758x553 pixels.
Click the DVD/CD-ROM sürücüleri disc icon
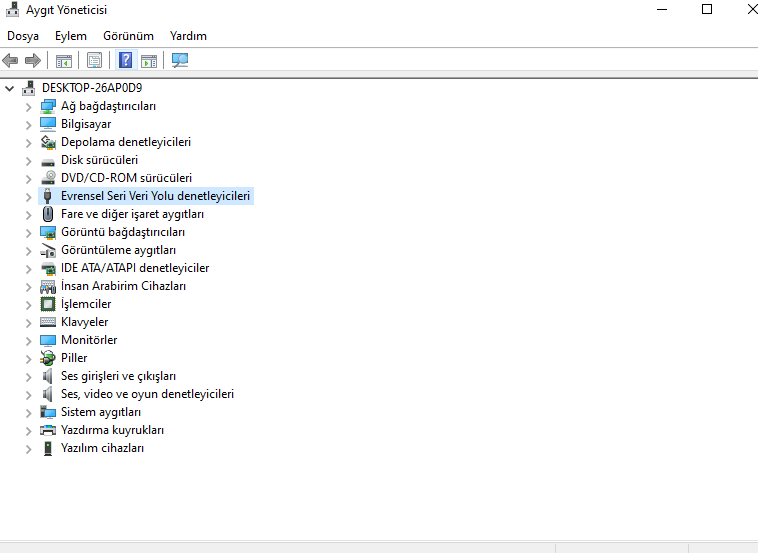pos(48,178)
